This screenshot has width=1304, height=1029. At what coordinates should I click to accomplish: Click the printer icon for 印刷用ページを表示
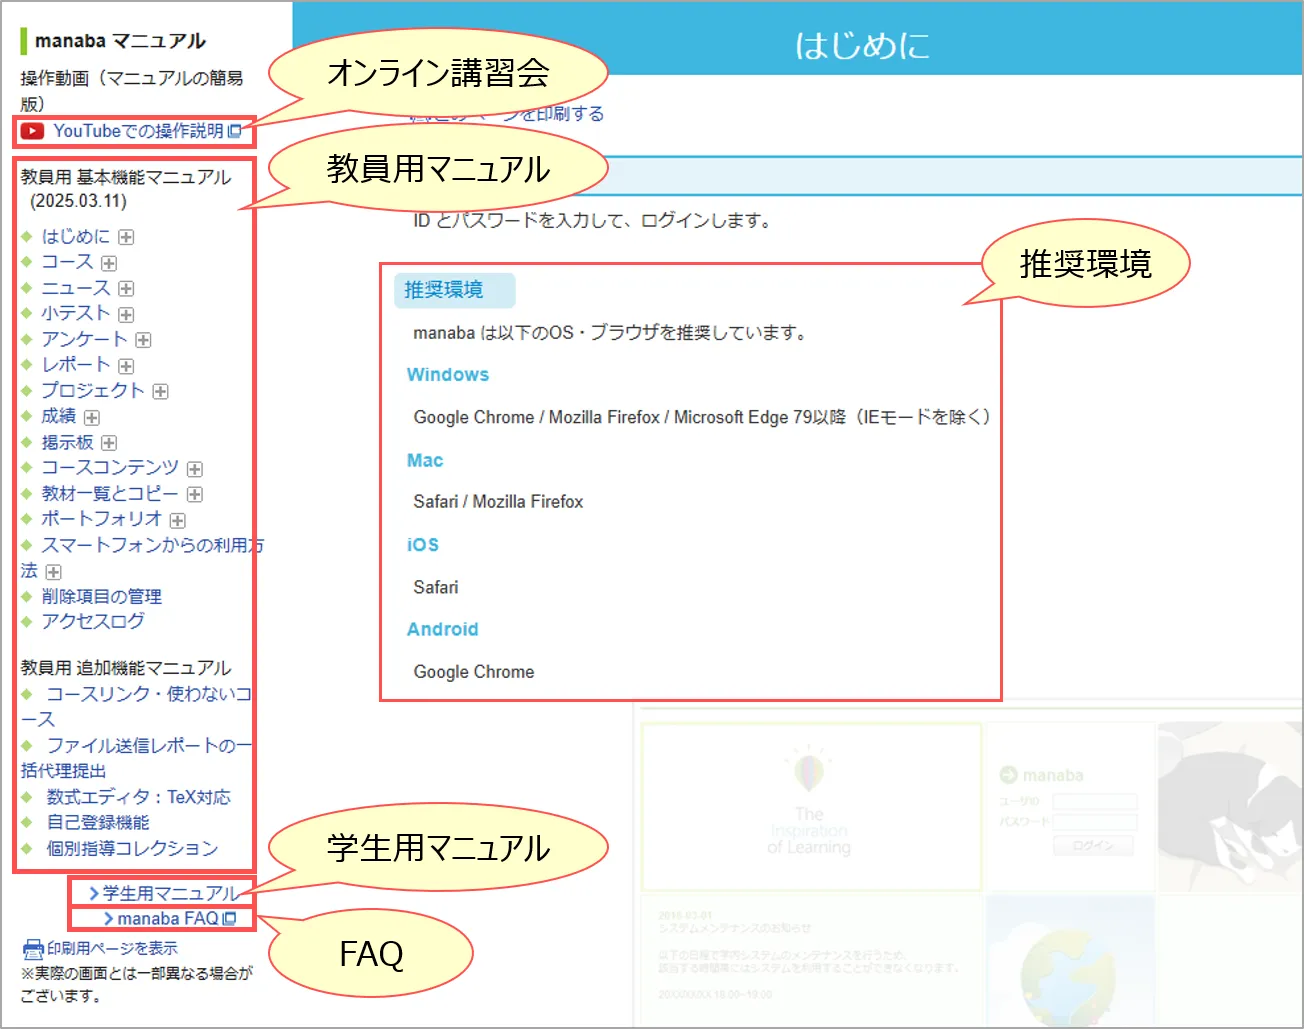[33, 949]
